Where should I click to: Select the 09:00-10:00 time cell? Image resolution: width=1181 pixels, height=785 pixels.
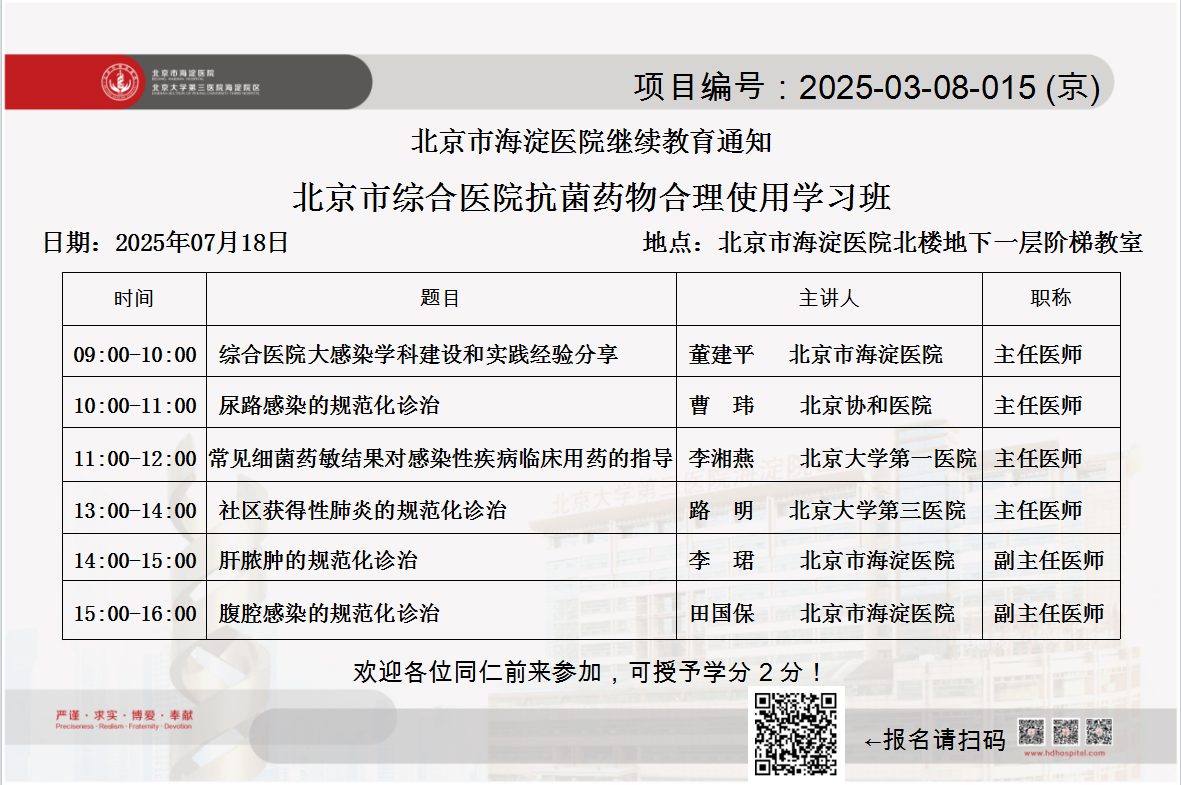(135, 355)
